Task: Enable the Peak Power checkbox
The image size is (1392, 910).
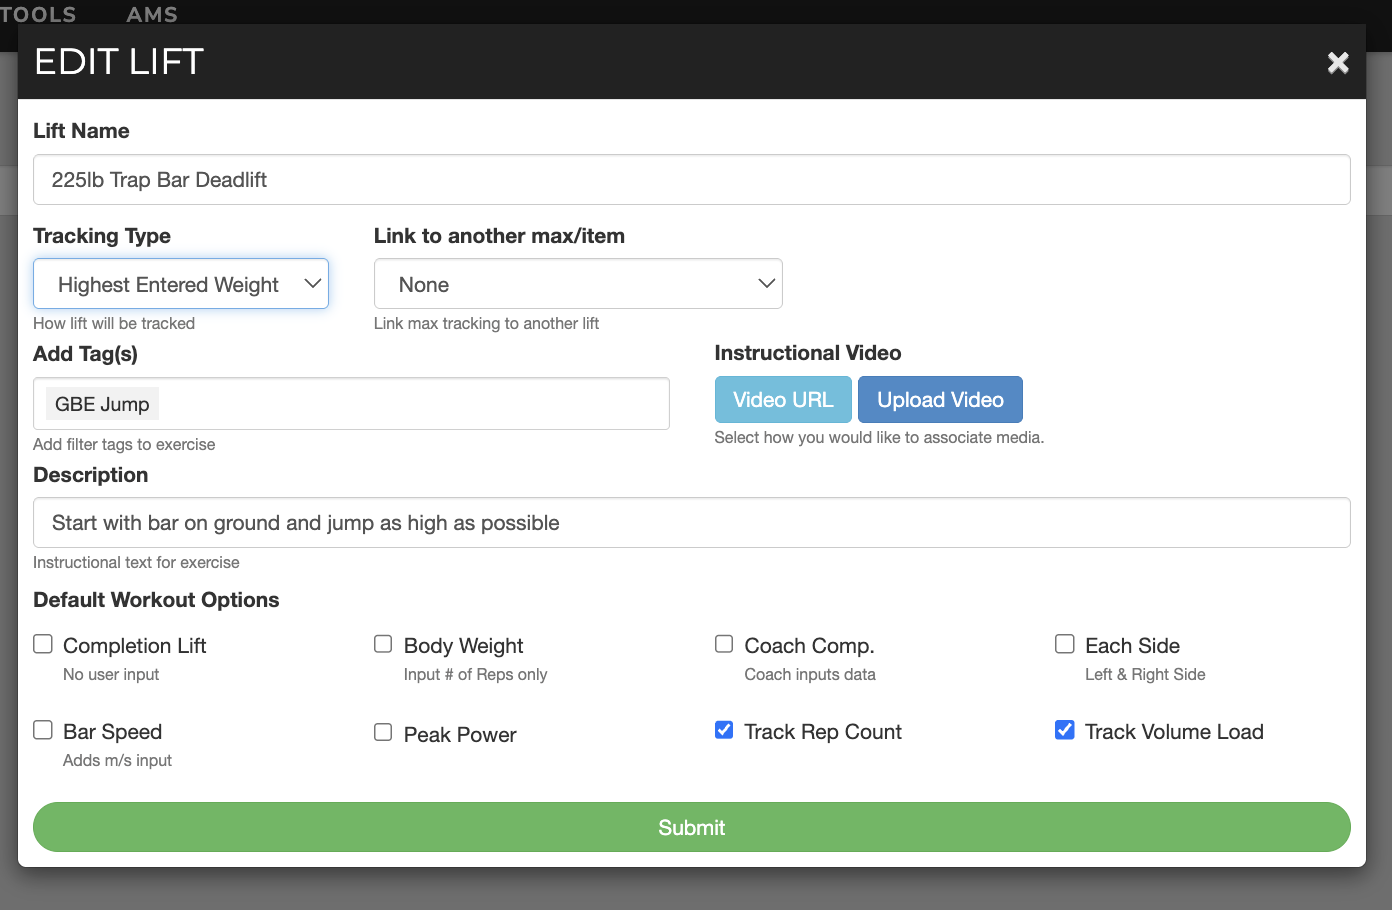Action: pyautogui.click(x=383, y=732)
